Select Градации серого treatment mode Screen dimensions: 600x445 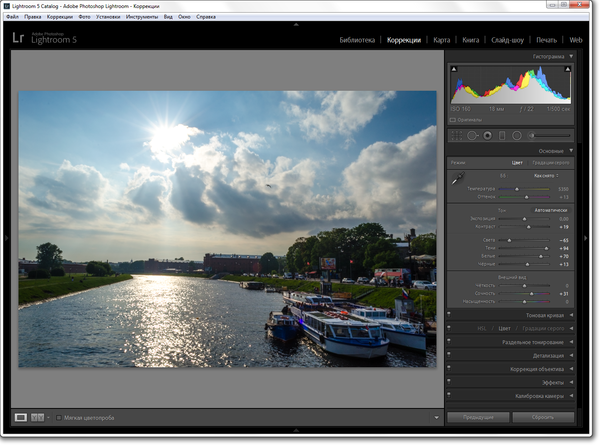[x=551, y=163]
